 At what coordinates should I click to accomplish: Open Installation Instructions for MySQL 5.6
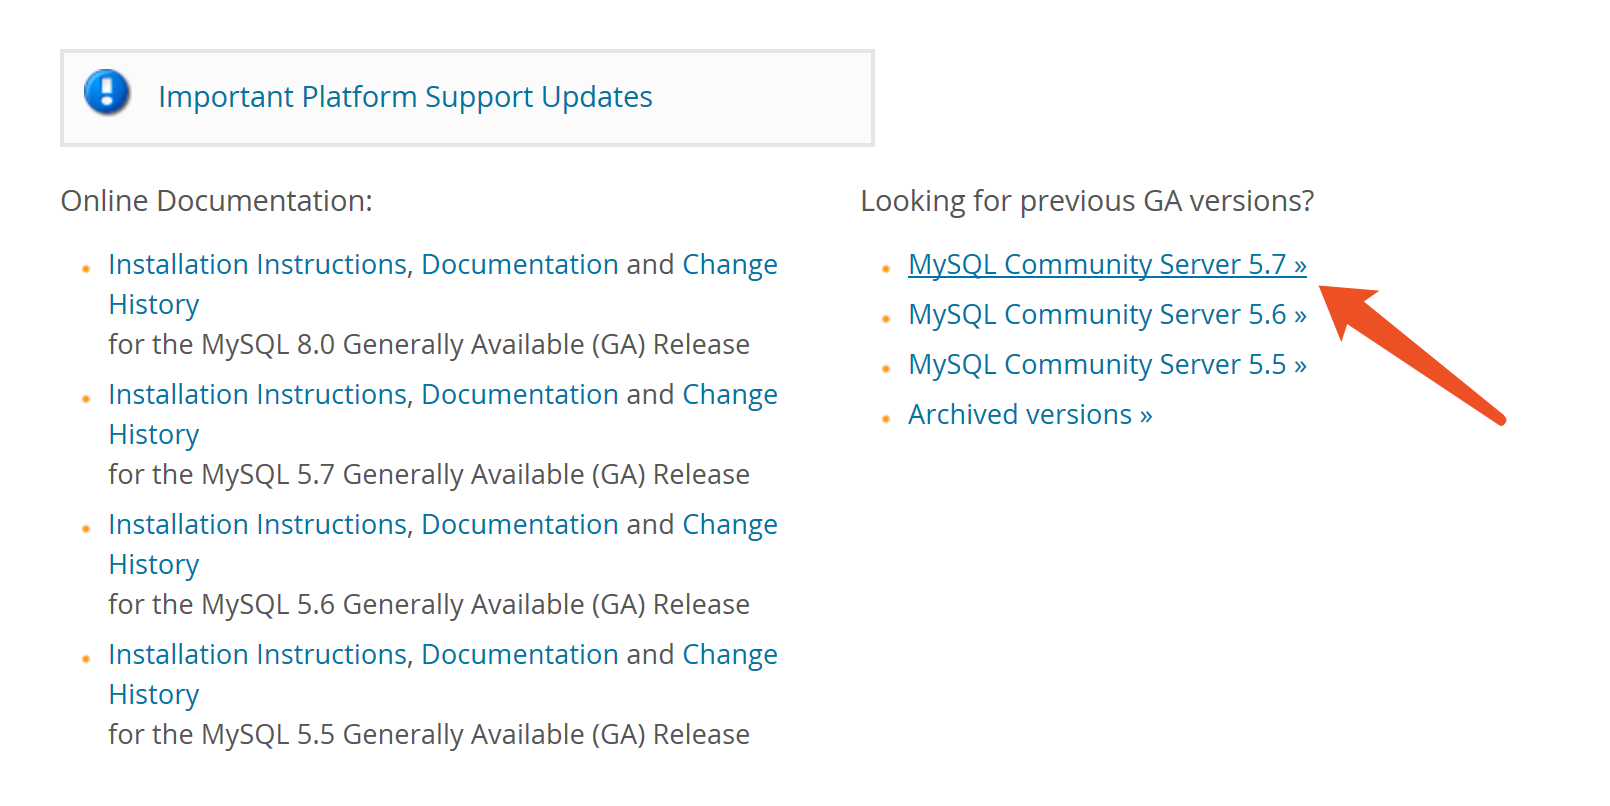tap(257, 525)
